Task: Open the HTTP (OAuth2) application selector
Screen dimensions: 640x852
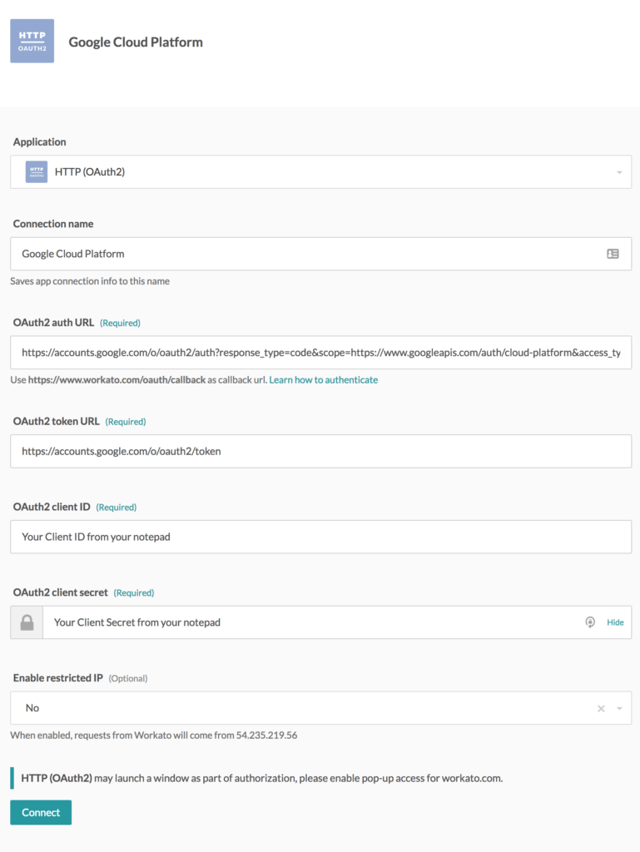Action: 321,172
